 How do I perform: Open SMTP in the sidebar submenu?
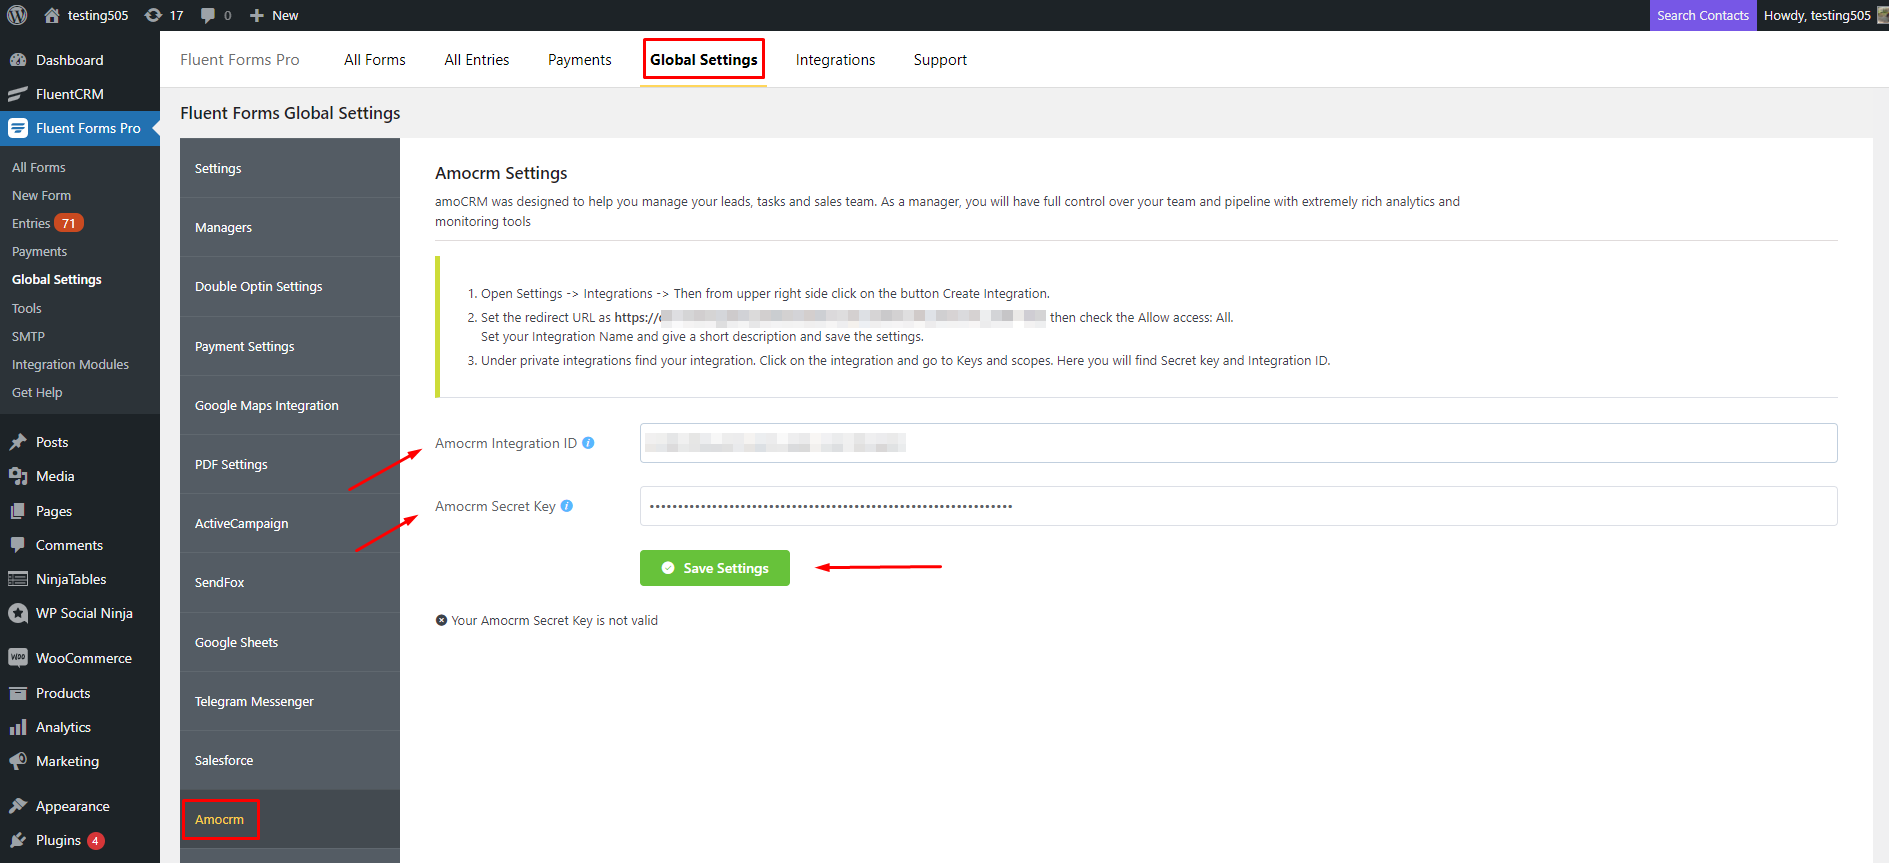coord(28,336)
